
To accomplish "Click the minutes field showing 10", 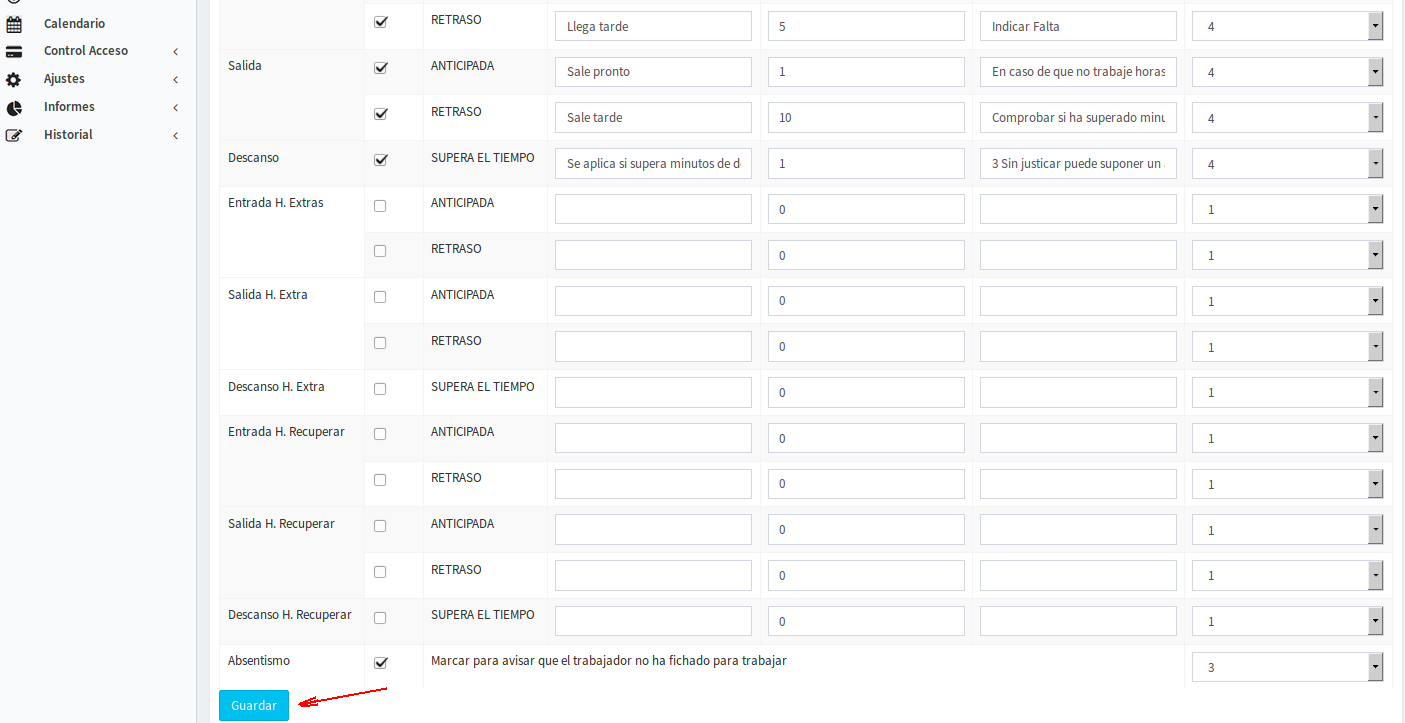I will pos(866,118).
